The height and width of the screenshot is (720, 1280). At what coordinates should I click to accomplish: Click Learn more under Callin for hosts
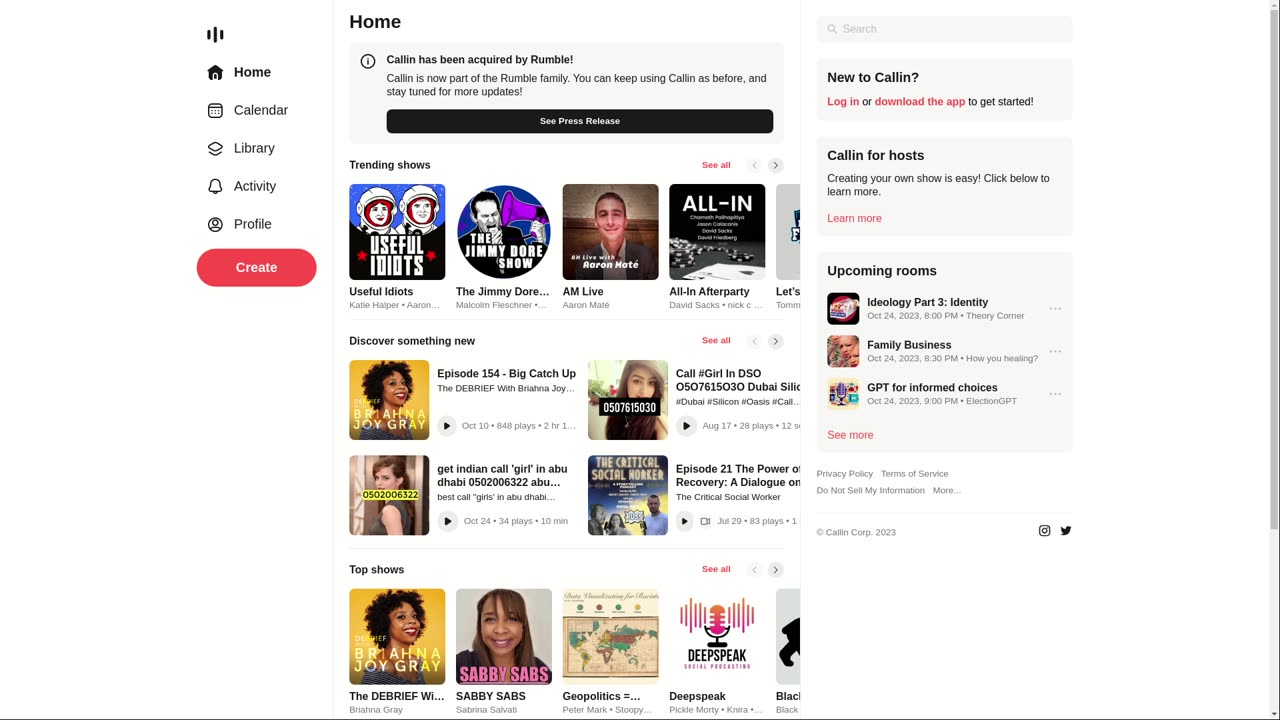coord(854,219)
